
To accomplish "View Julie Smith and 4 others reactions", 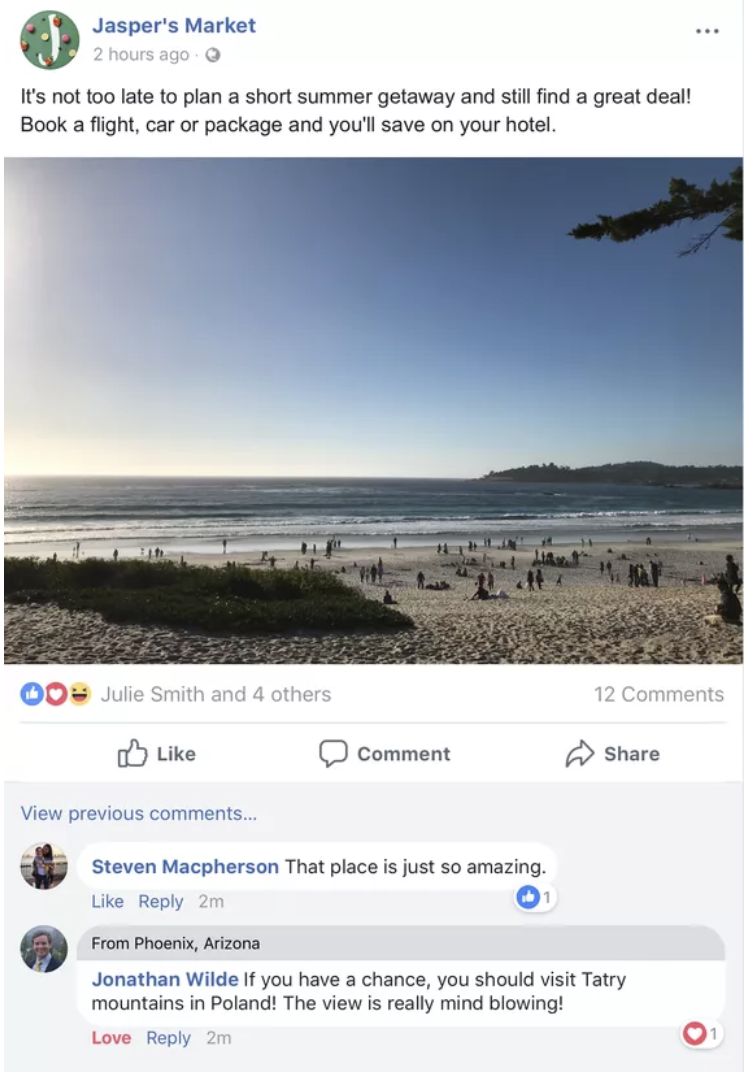I will pos(215,694).
